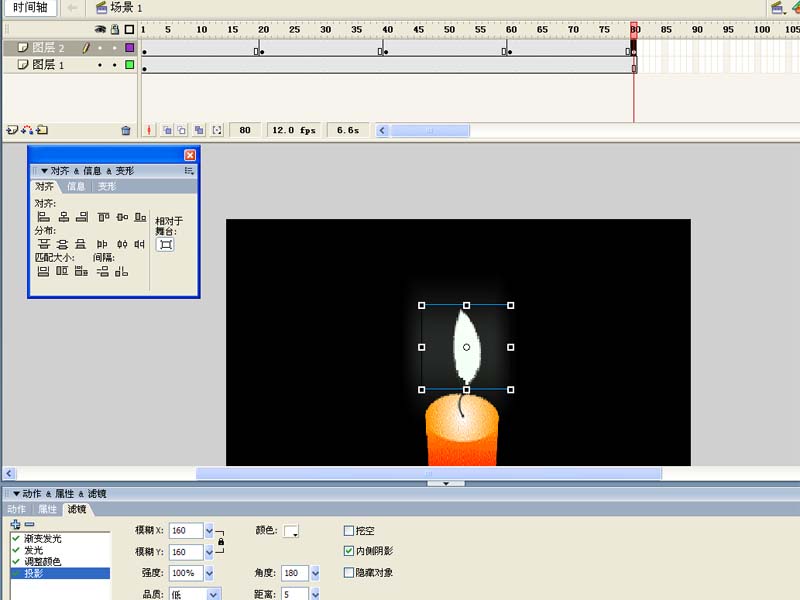Check the 隐藏对象 (hide object) checkbox
Image resolution: width=800 pixels, height=600 pixels.
(349, 572)
